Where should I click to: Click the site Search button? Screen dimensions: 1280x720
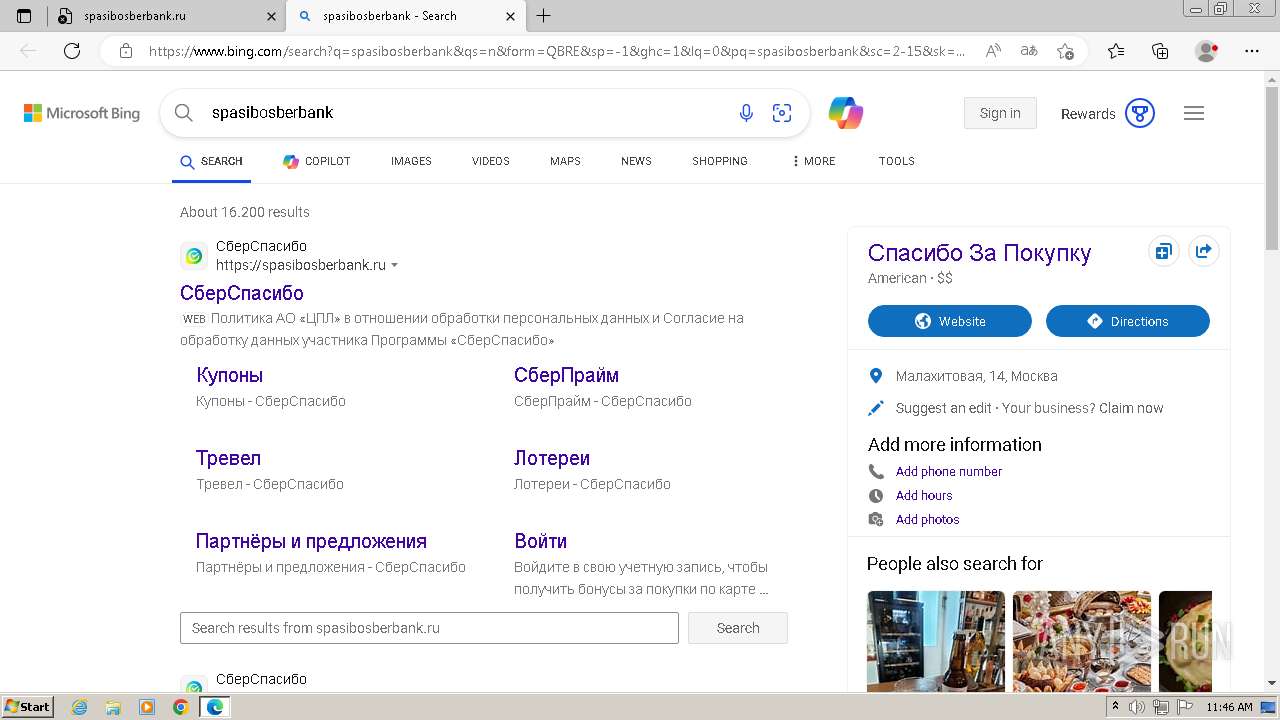(738, 628)
